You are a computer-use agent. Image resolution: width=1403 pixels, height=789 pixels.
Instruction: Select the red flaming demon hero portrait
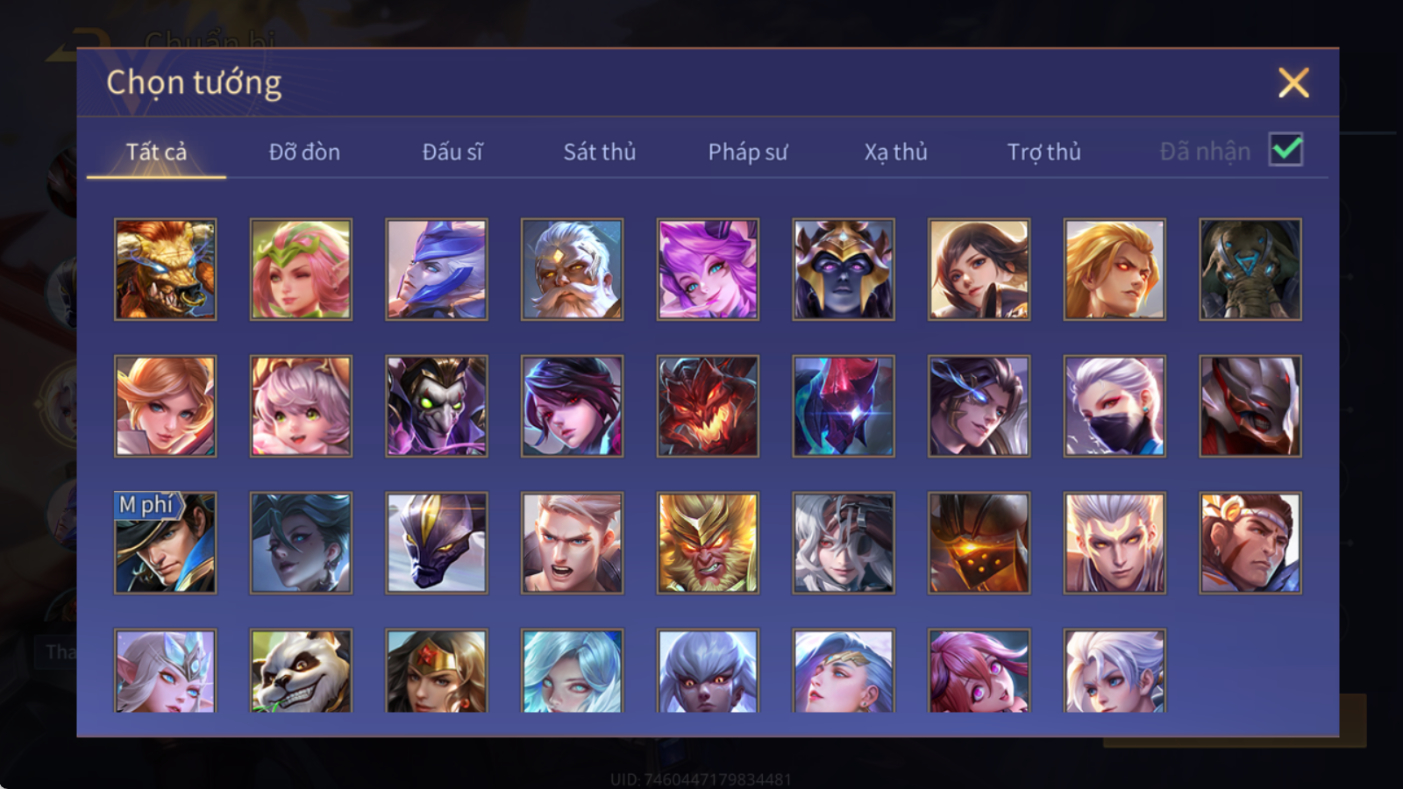[x=708, y=406]
